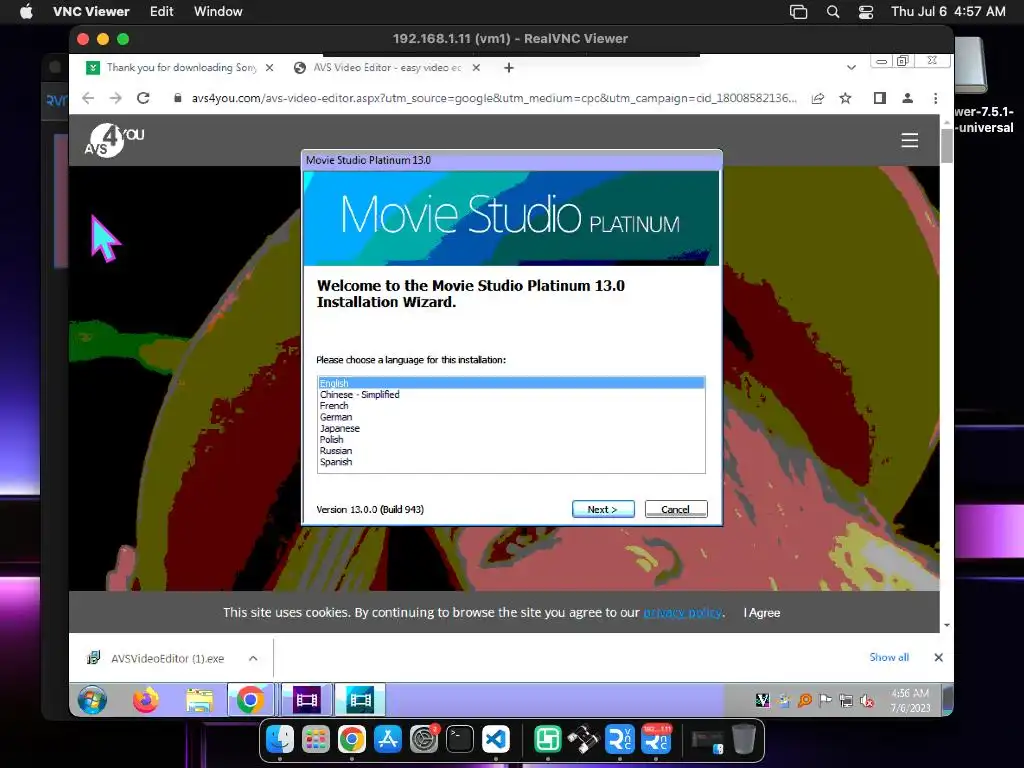Select Russian in the language list
Viewport: 1024px width, 768px height.
(x=511, y=451)
